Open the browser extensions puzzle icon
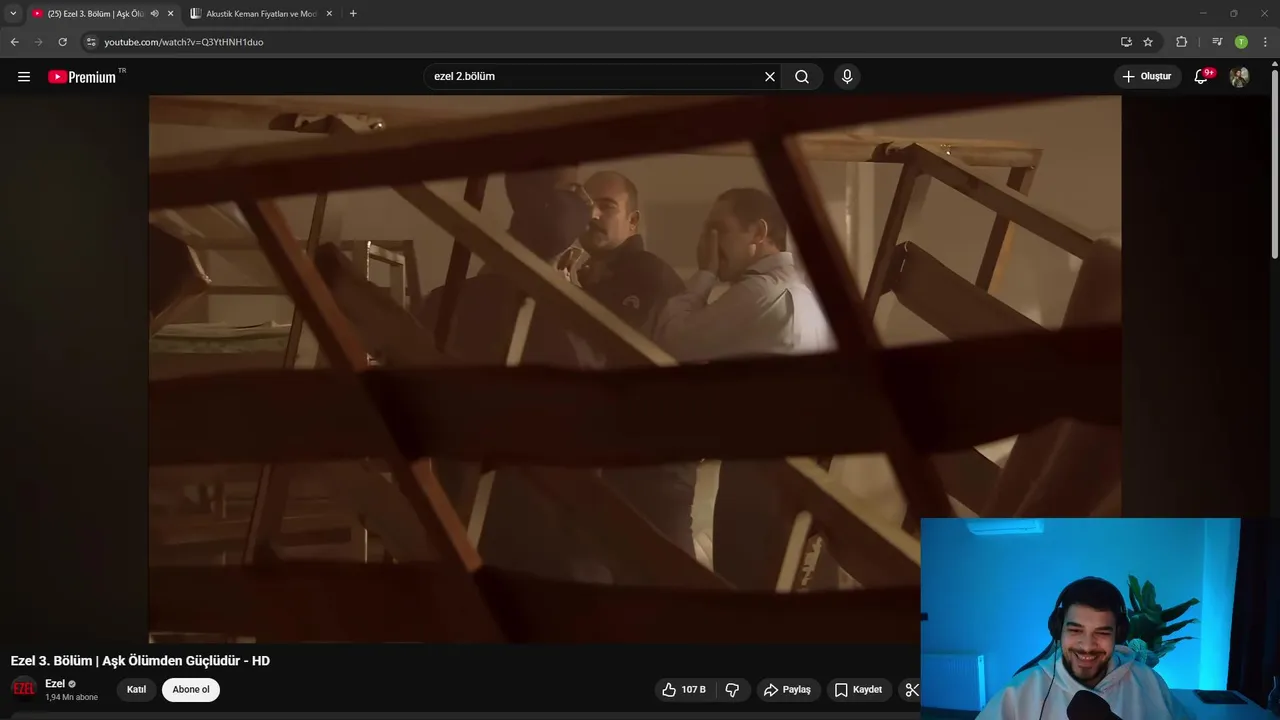The height and width of the screenshot is (720, 1280). pos(1181,42)
